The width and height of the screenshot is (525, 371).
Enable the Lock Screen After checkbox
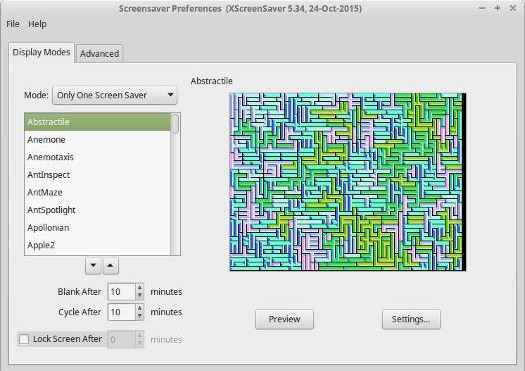click(24, 339)
